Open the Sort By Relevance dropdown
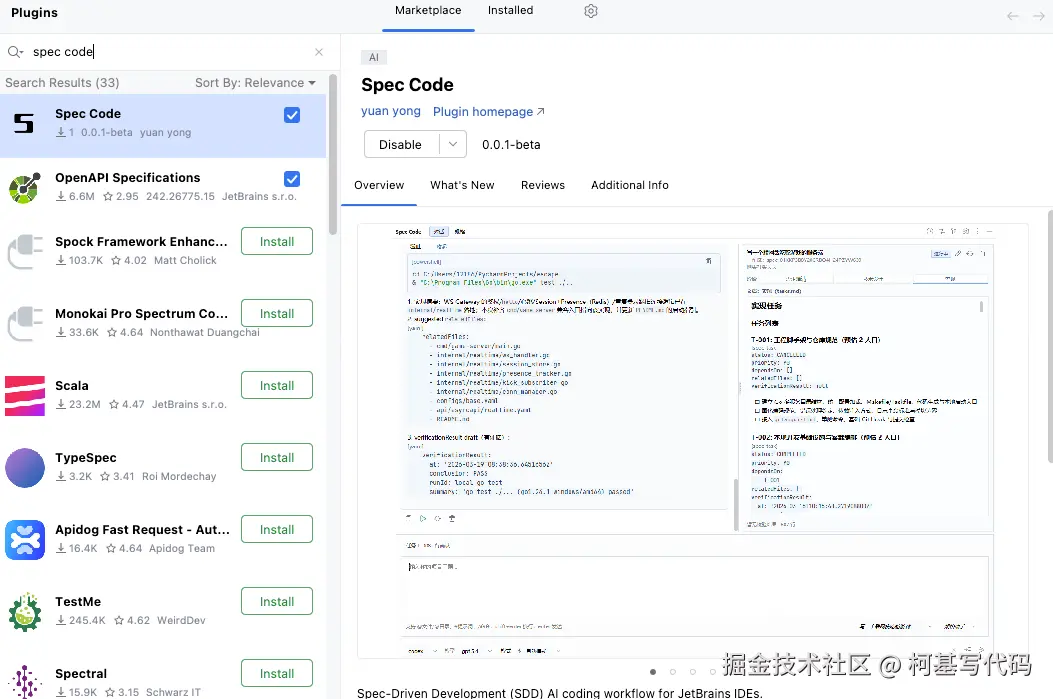 [255, 83]
